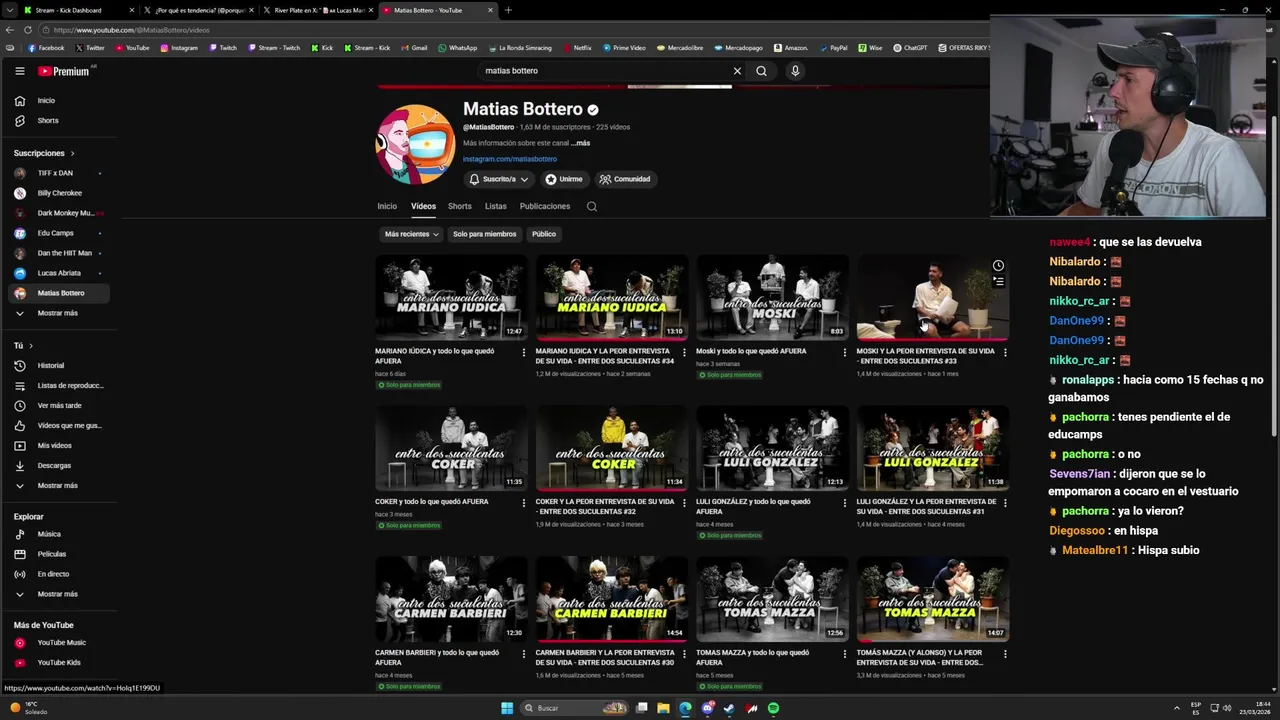Screen dimensions: 1280x720
Task: Open the Más recientes sort dropdown
Action: pos(411,234)
